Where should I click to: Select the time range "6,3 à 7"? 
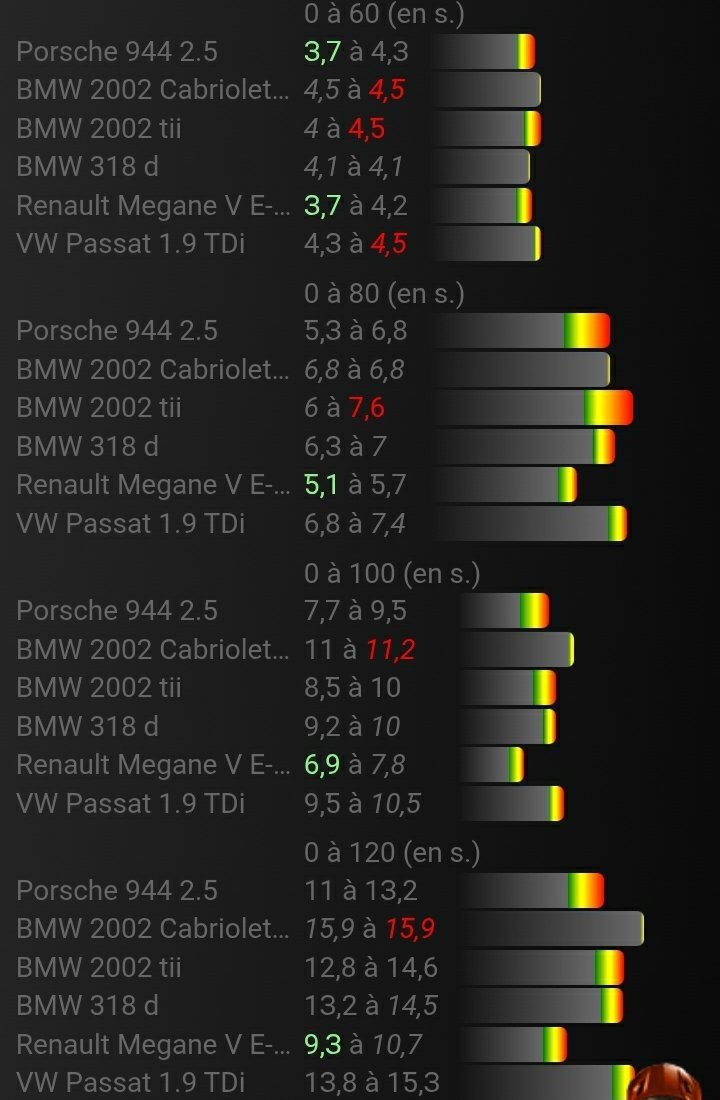tap(345, 446)
